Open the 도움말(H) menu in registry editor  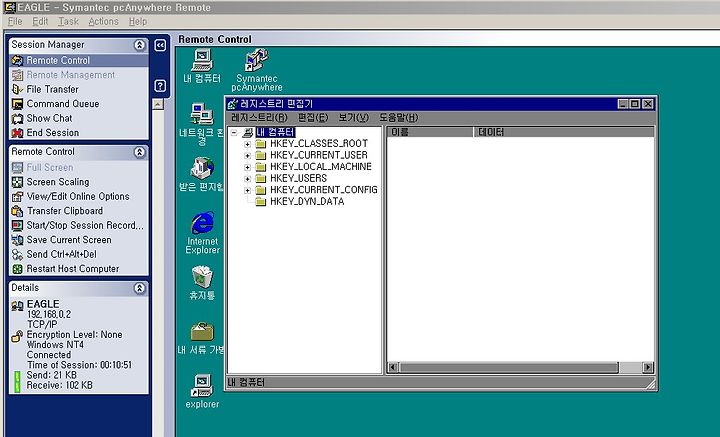coord(399,118)
